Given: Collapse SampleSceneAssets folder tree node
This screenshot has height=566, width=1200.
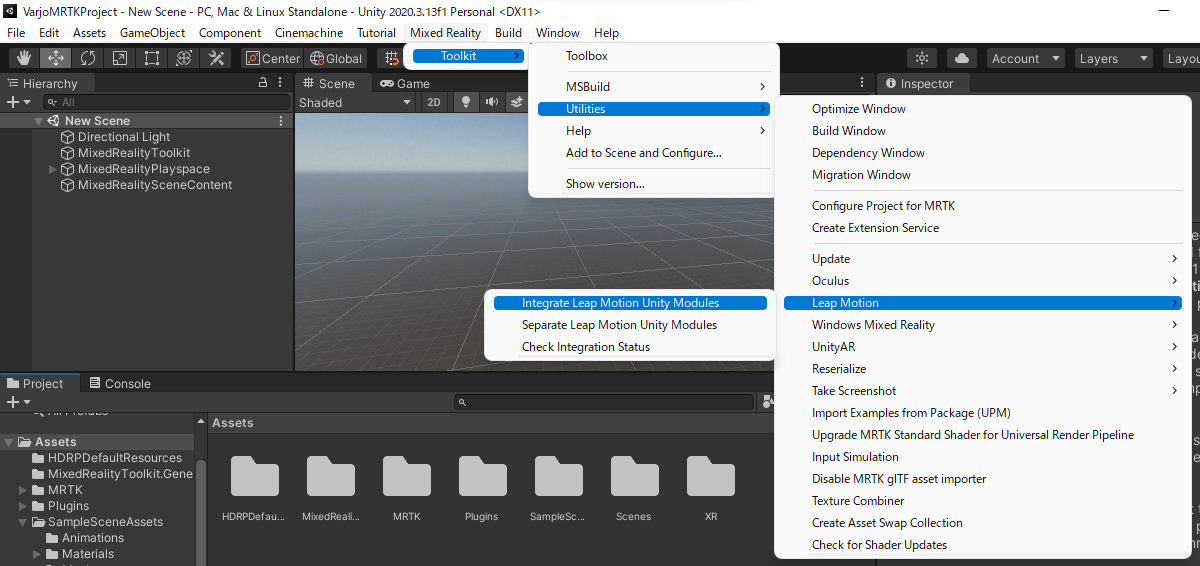Looking at the screenshot, I should point(23,522).
